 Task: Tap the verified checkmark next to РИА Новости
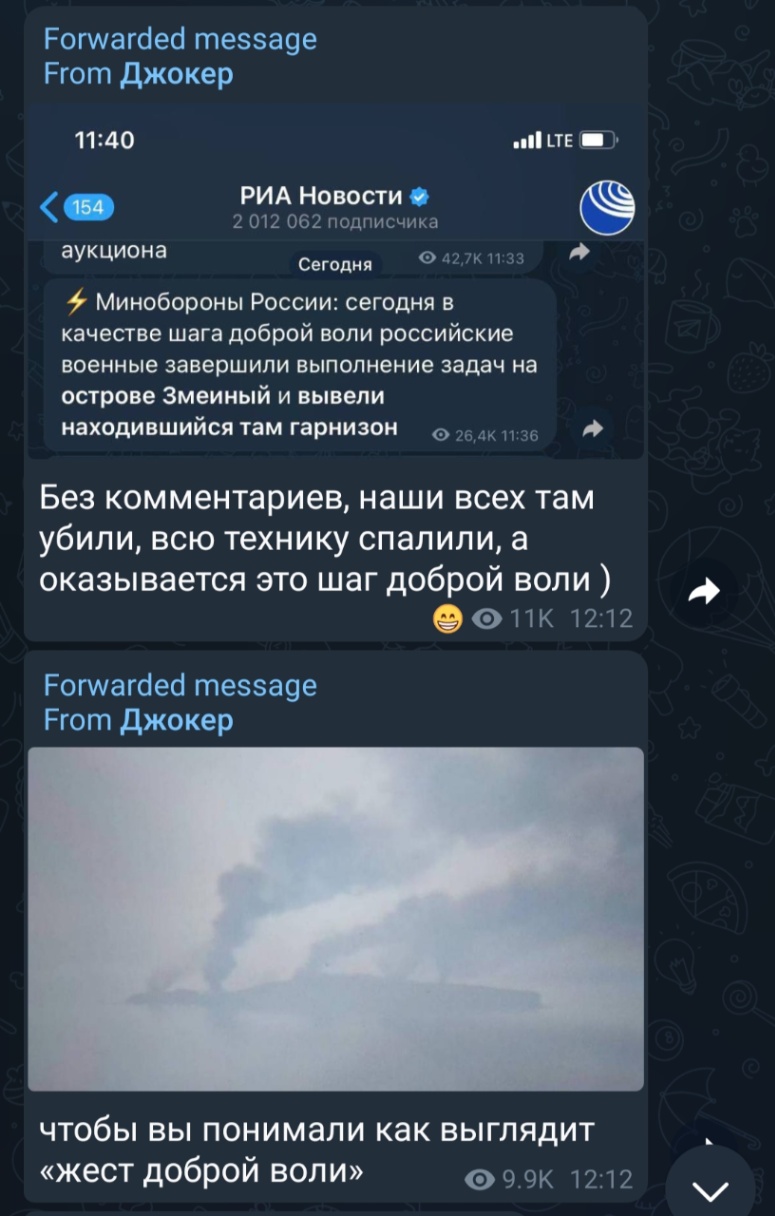[420, 195]
